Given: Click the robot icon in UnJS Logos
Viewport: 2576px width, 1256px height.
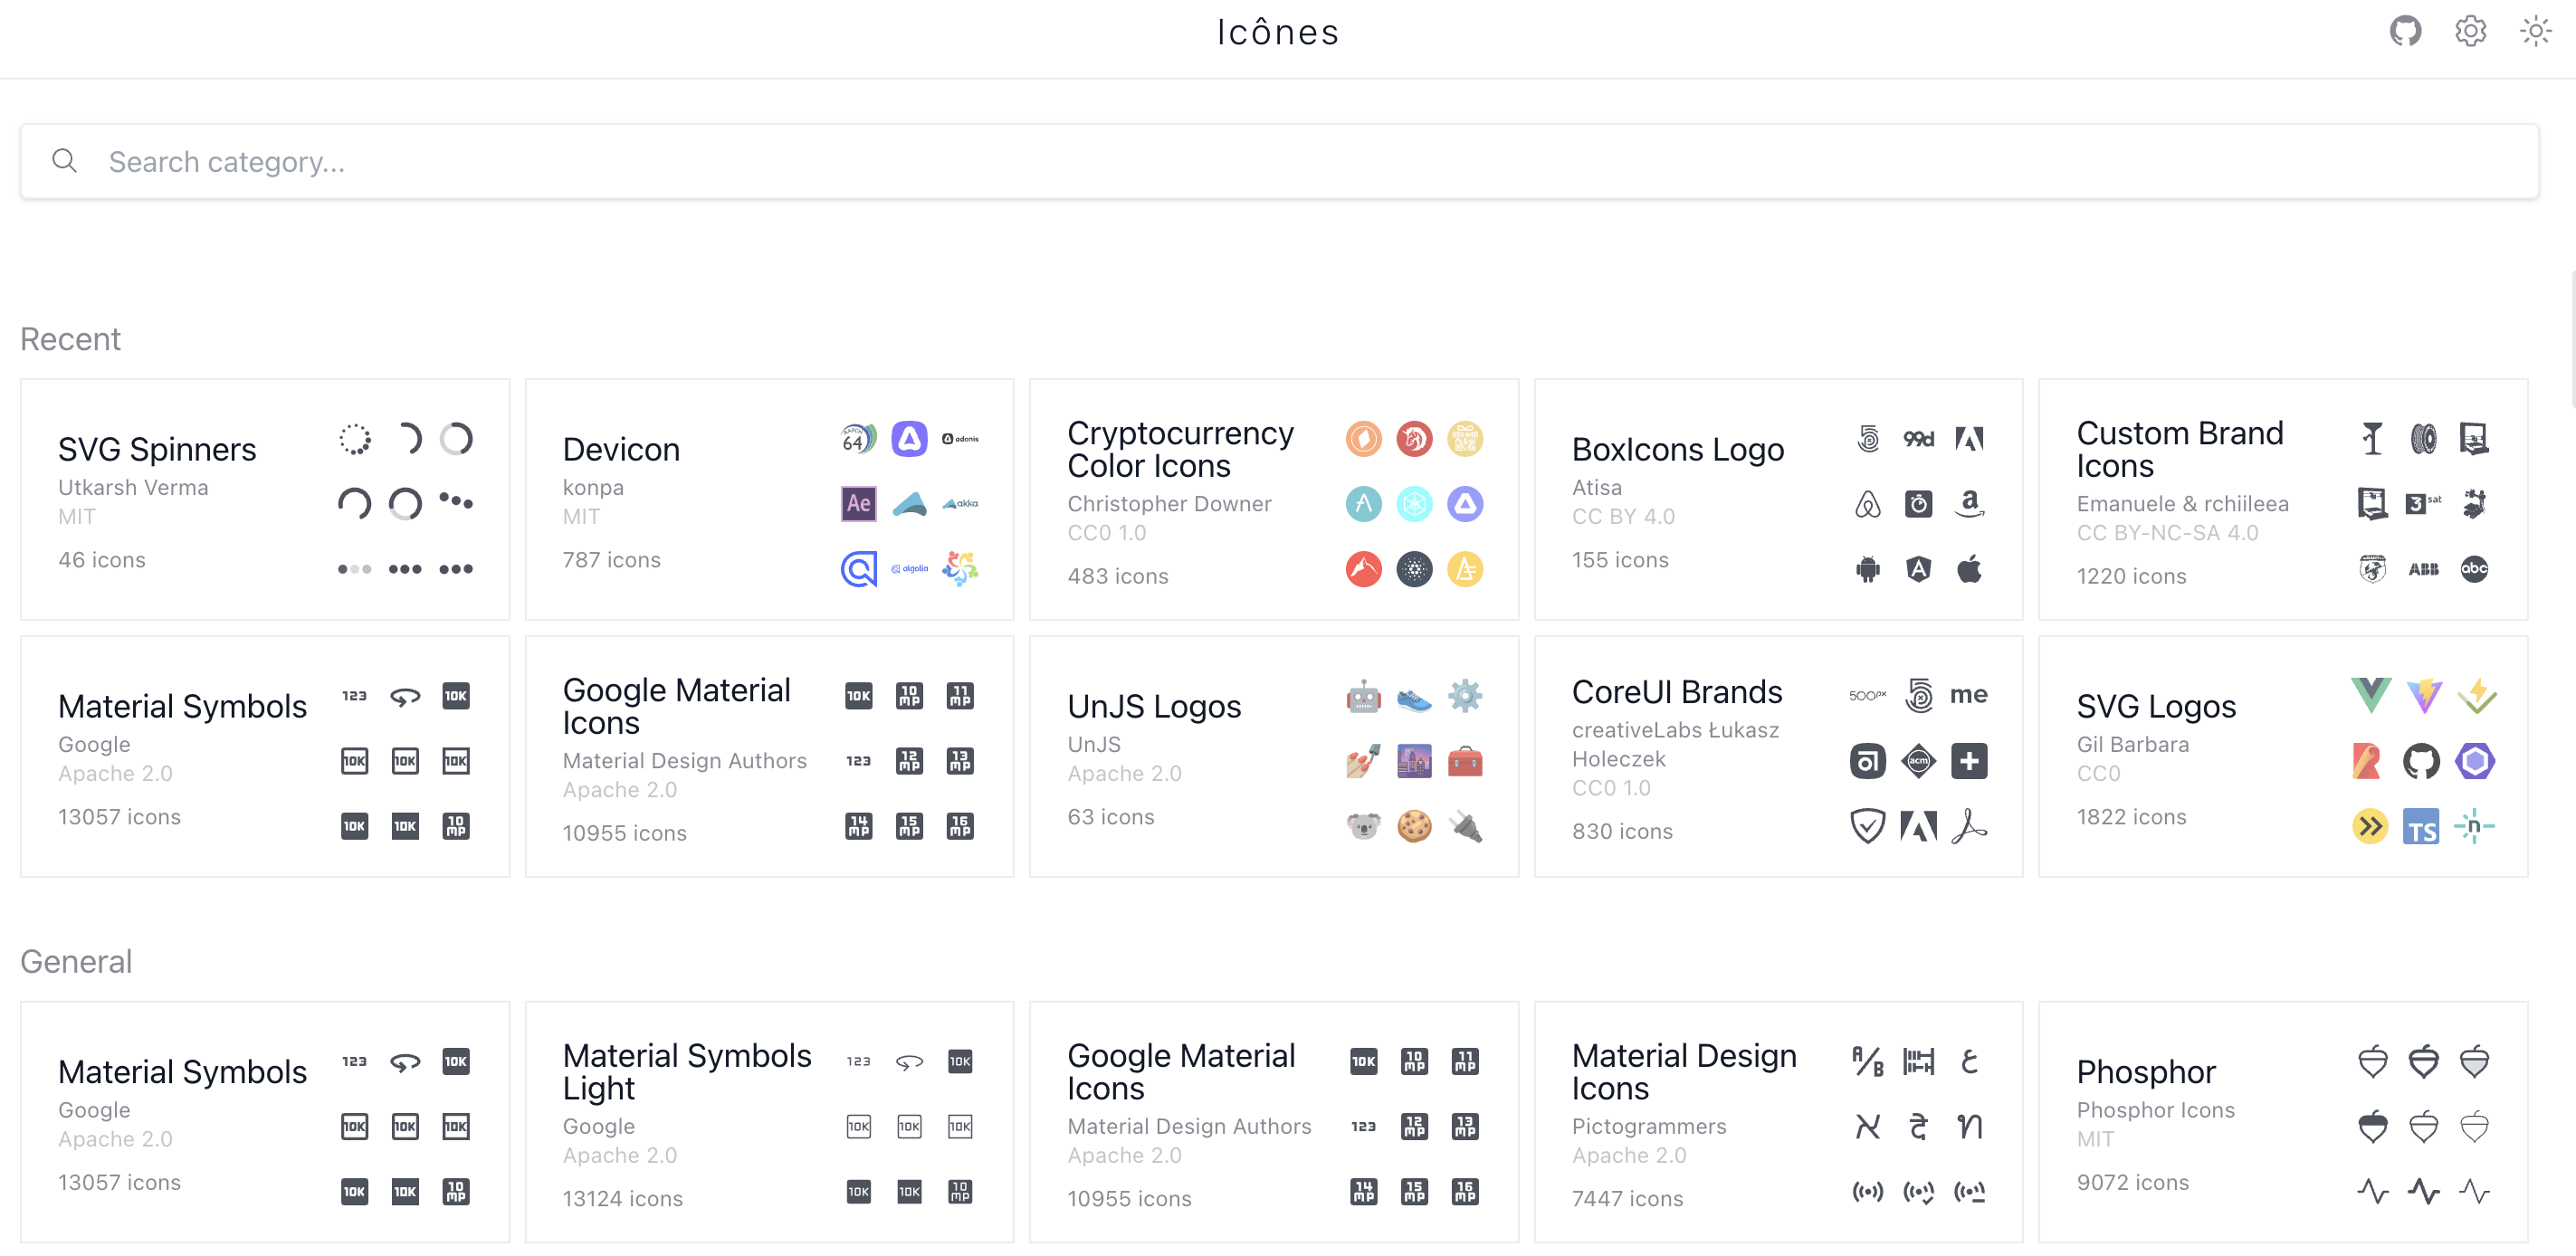Looking at the screenshot, I should pos(1363,696).
